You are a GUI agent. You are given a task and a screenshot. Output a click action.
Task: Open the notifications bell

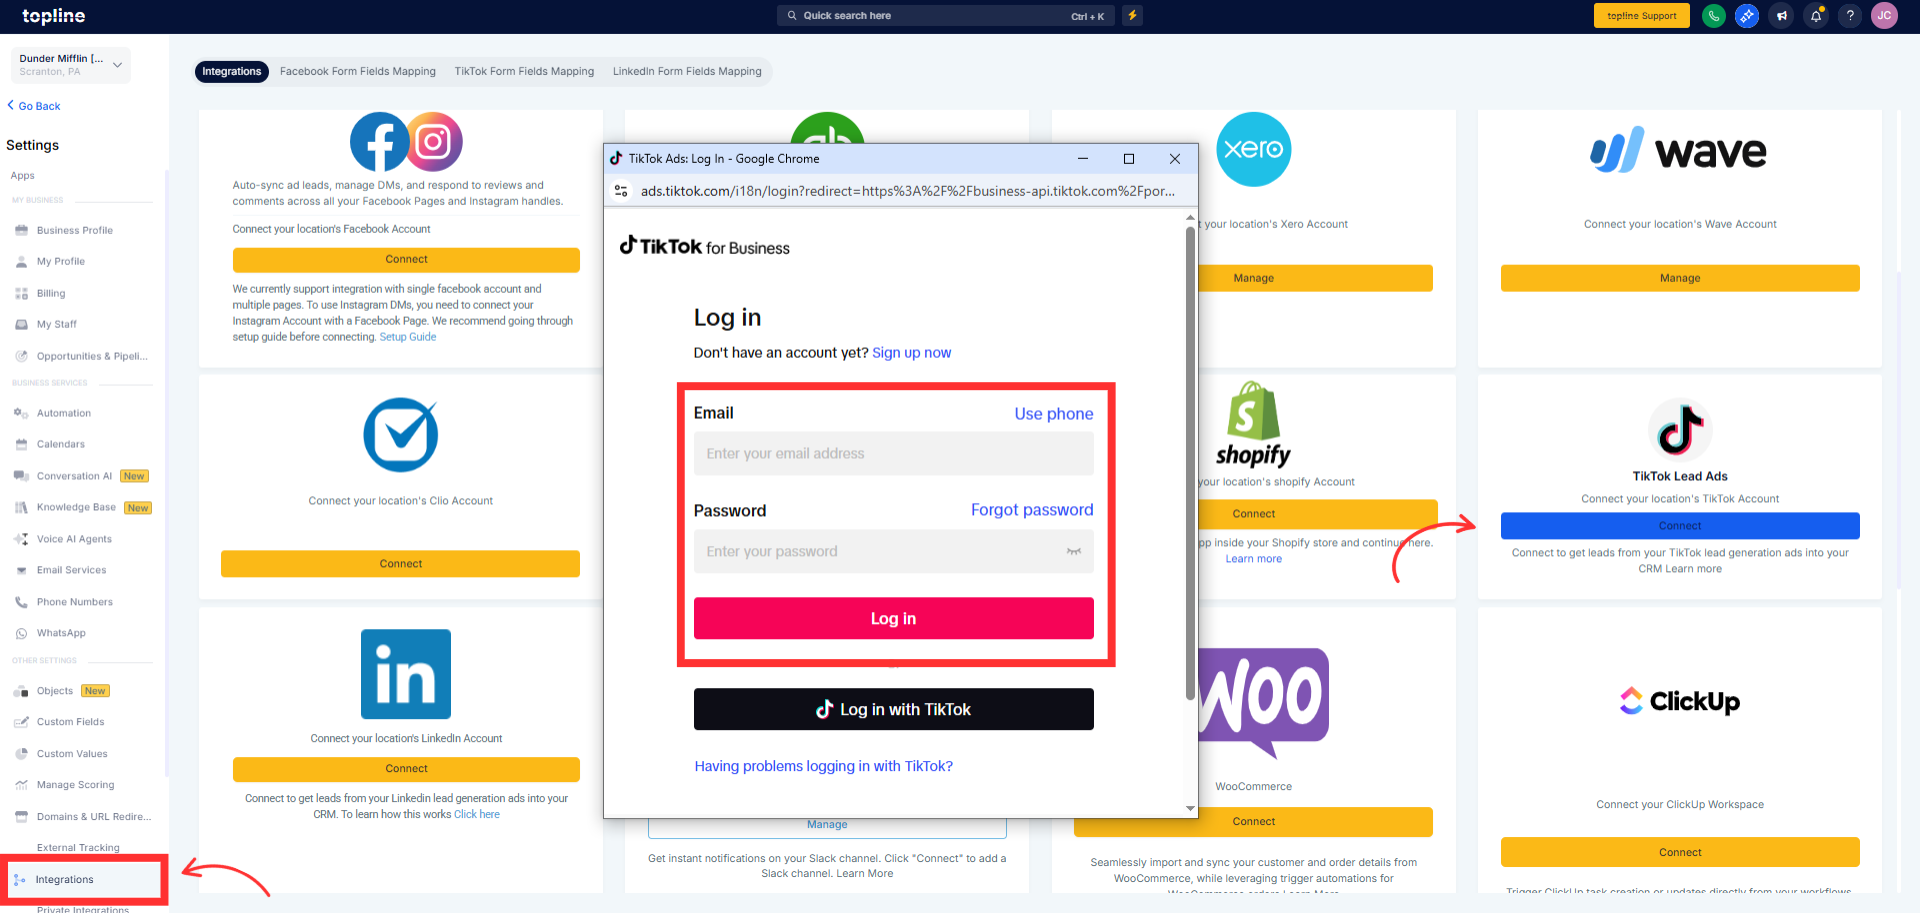[1816, 16]
